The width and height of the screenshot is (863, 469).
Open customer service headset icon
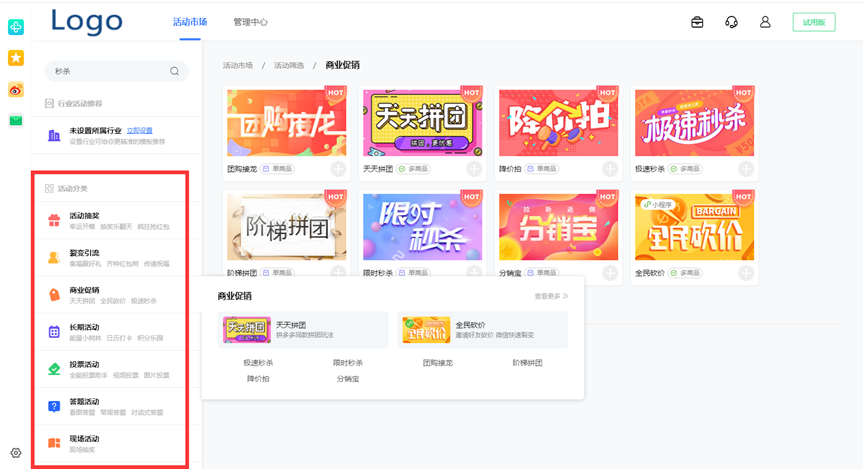coord(731,22)
